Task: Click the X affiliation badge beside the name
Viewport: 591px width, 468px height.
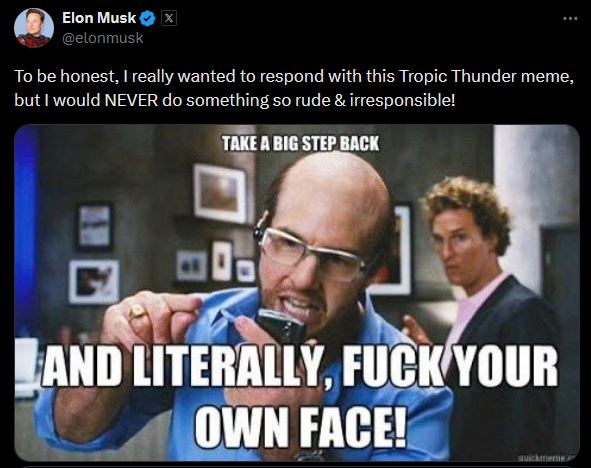Action: pyautogui.click(x=169, y=18)
